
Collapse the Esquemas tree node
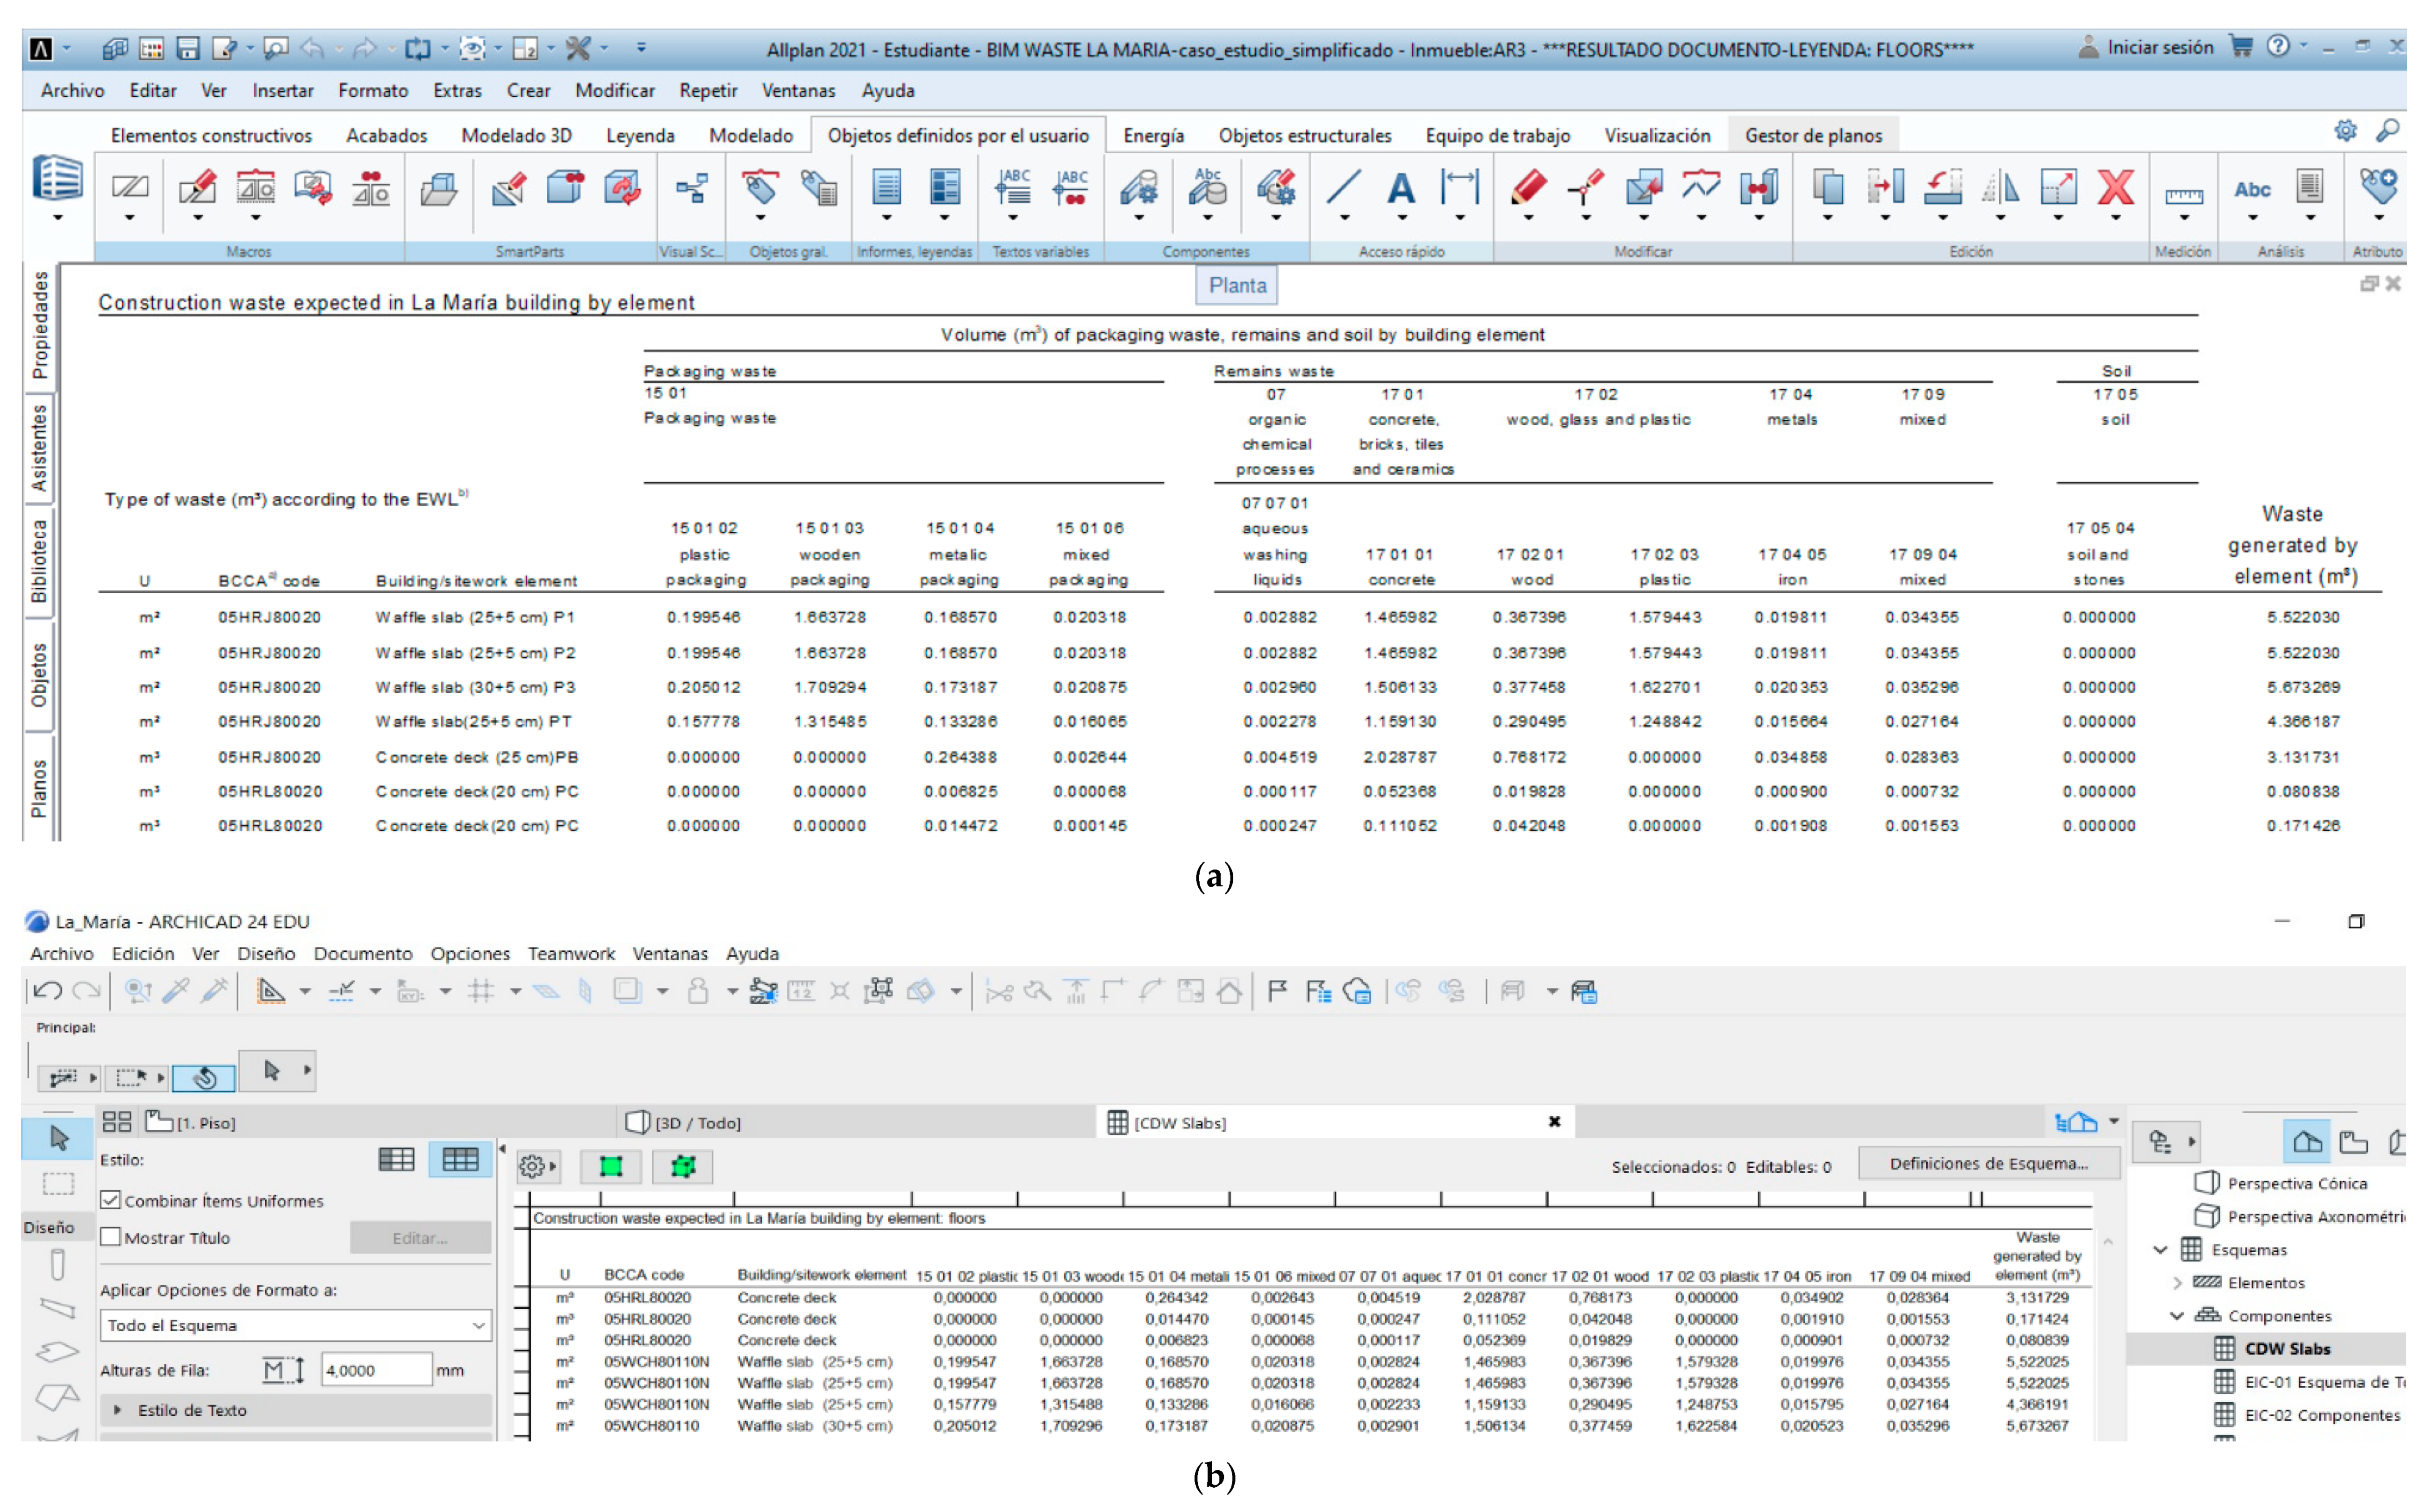[2160, 1250]
